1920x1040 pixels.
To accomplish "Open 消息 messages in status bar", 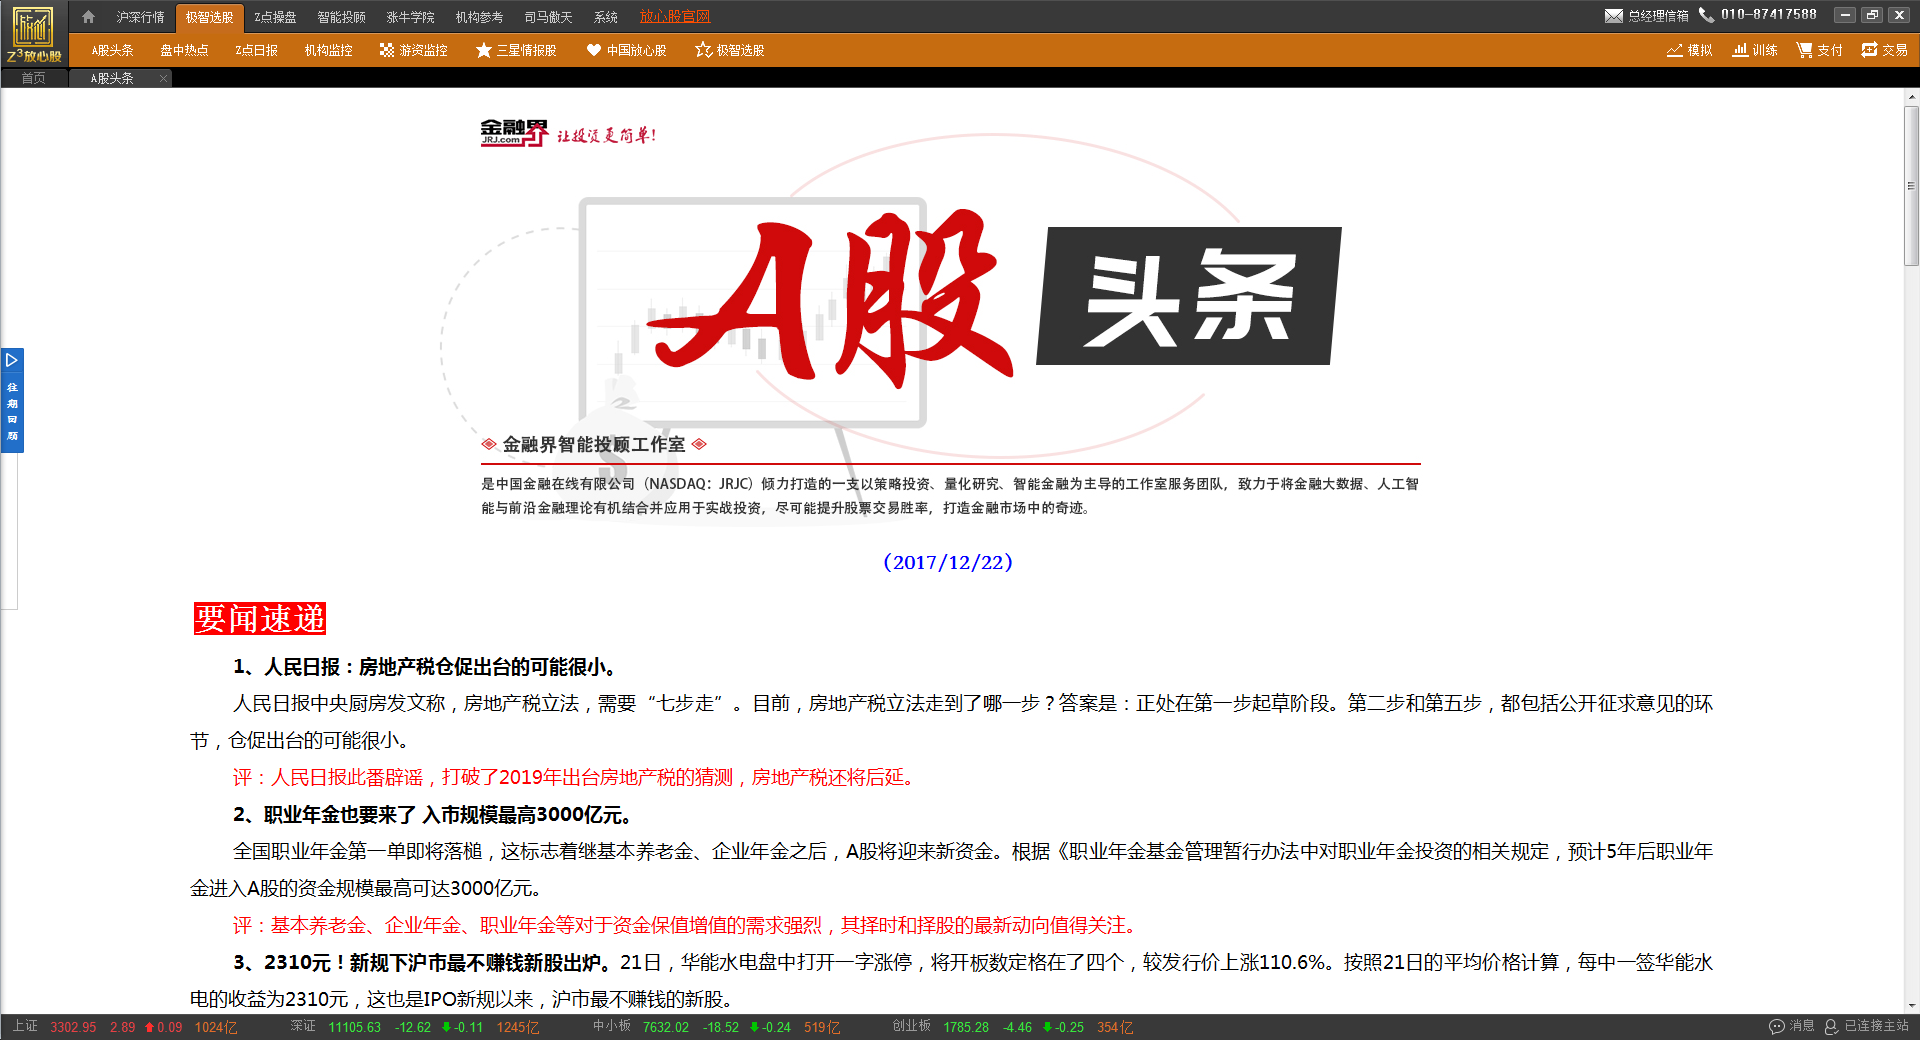I will click(x=1791, y=1026).
